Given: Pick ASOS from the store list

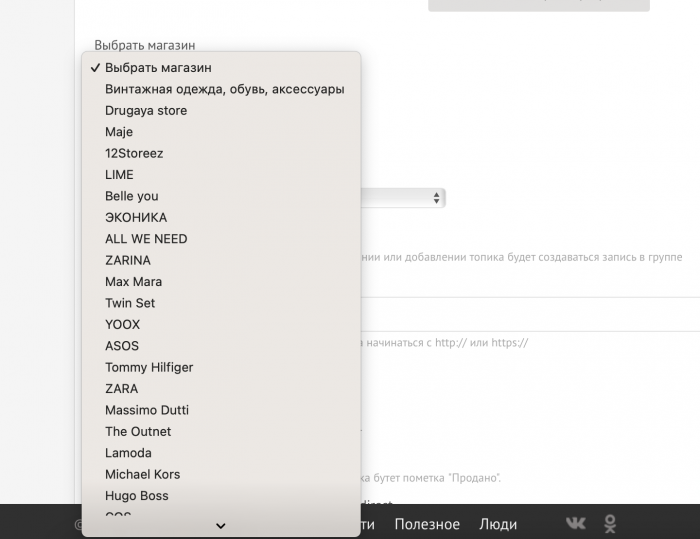Looking at the screenshot, I should coord(221,346).
